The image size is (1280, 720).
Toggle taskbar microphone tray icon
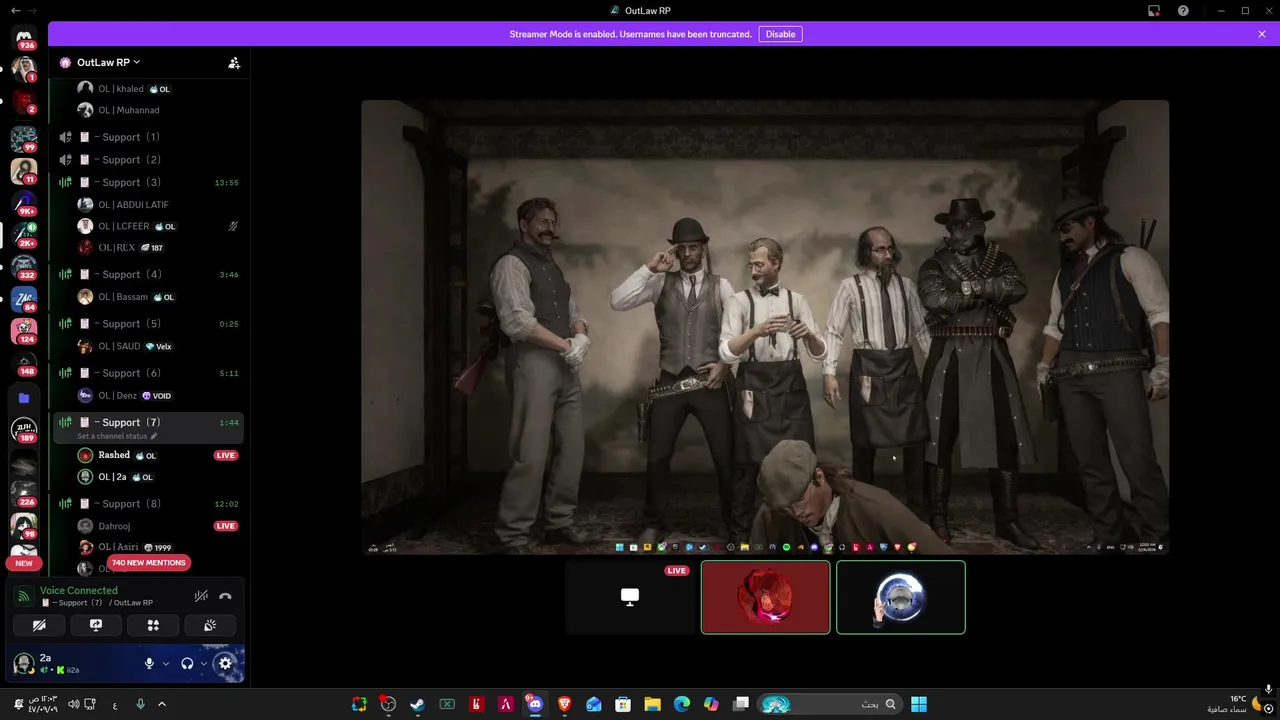point(140,704)
